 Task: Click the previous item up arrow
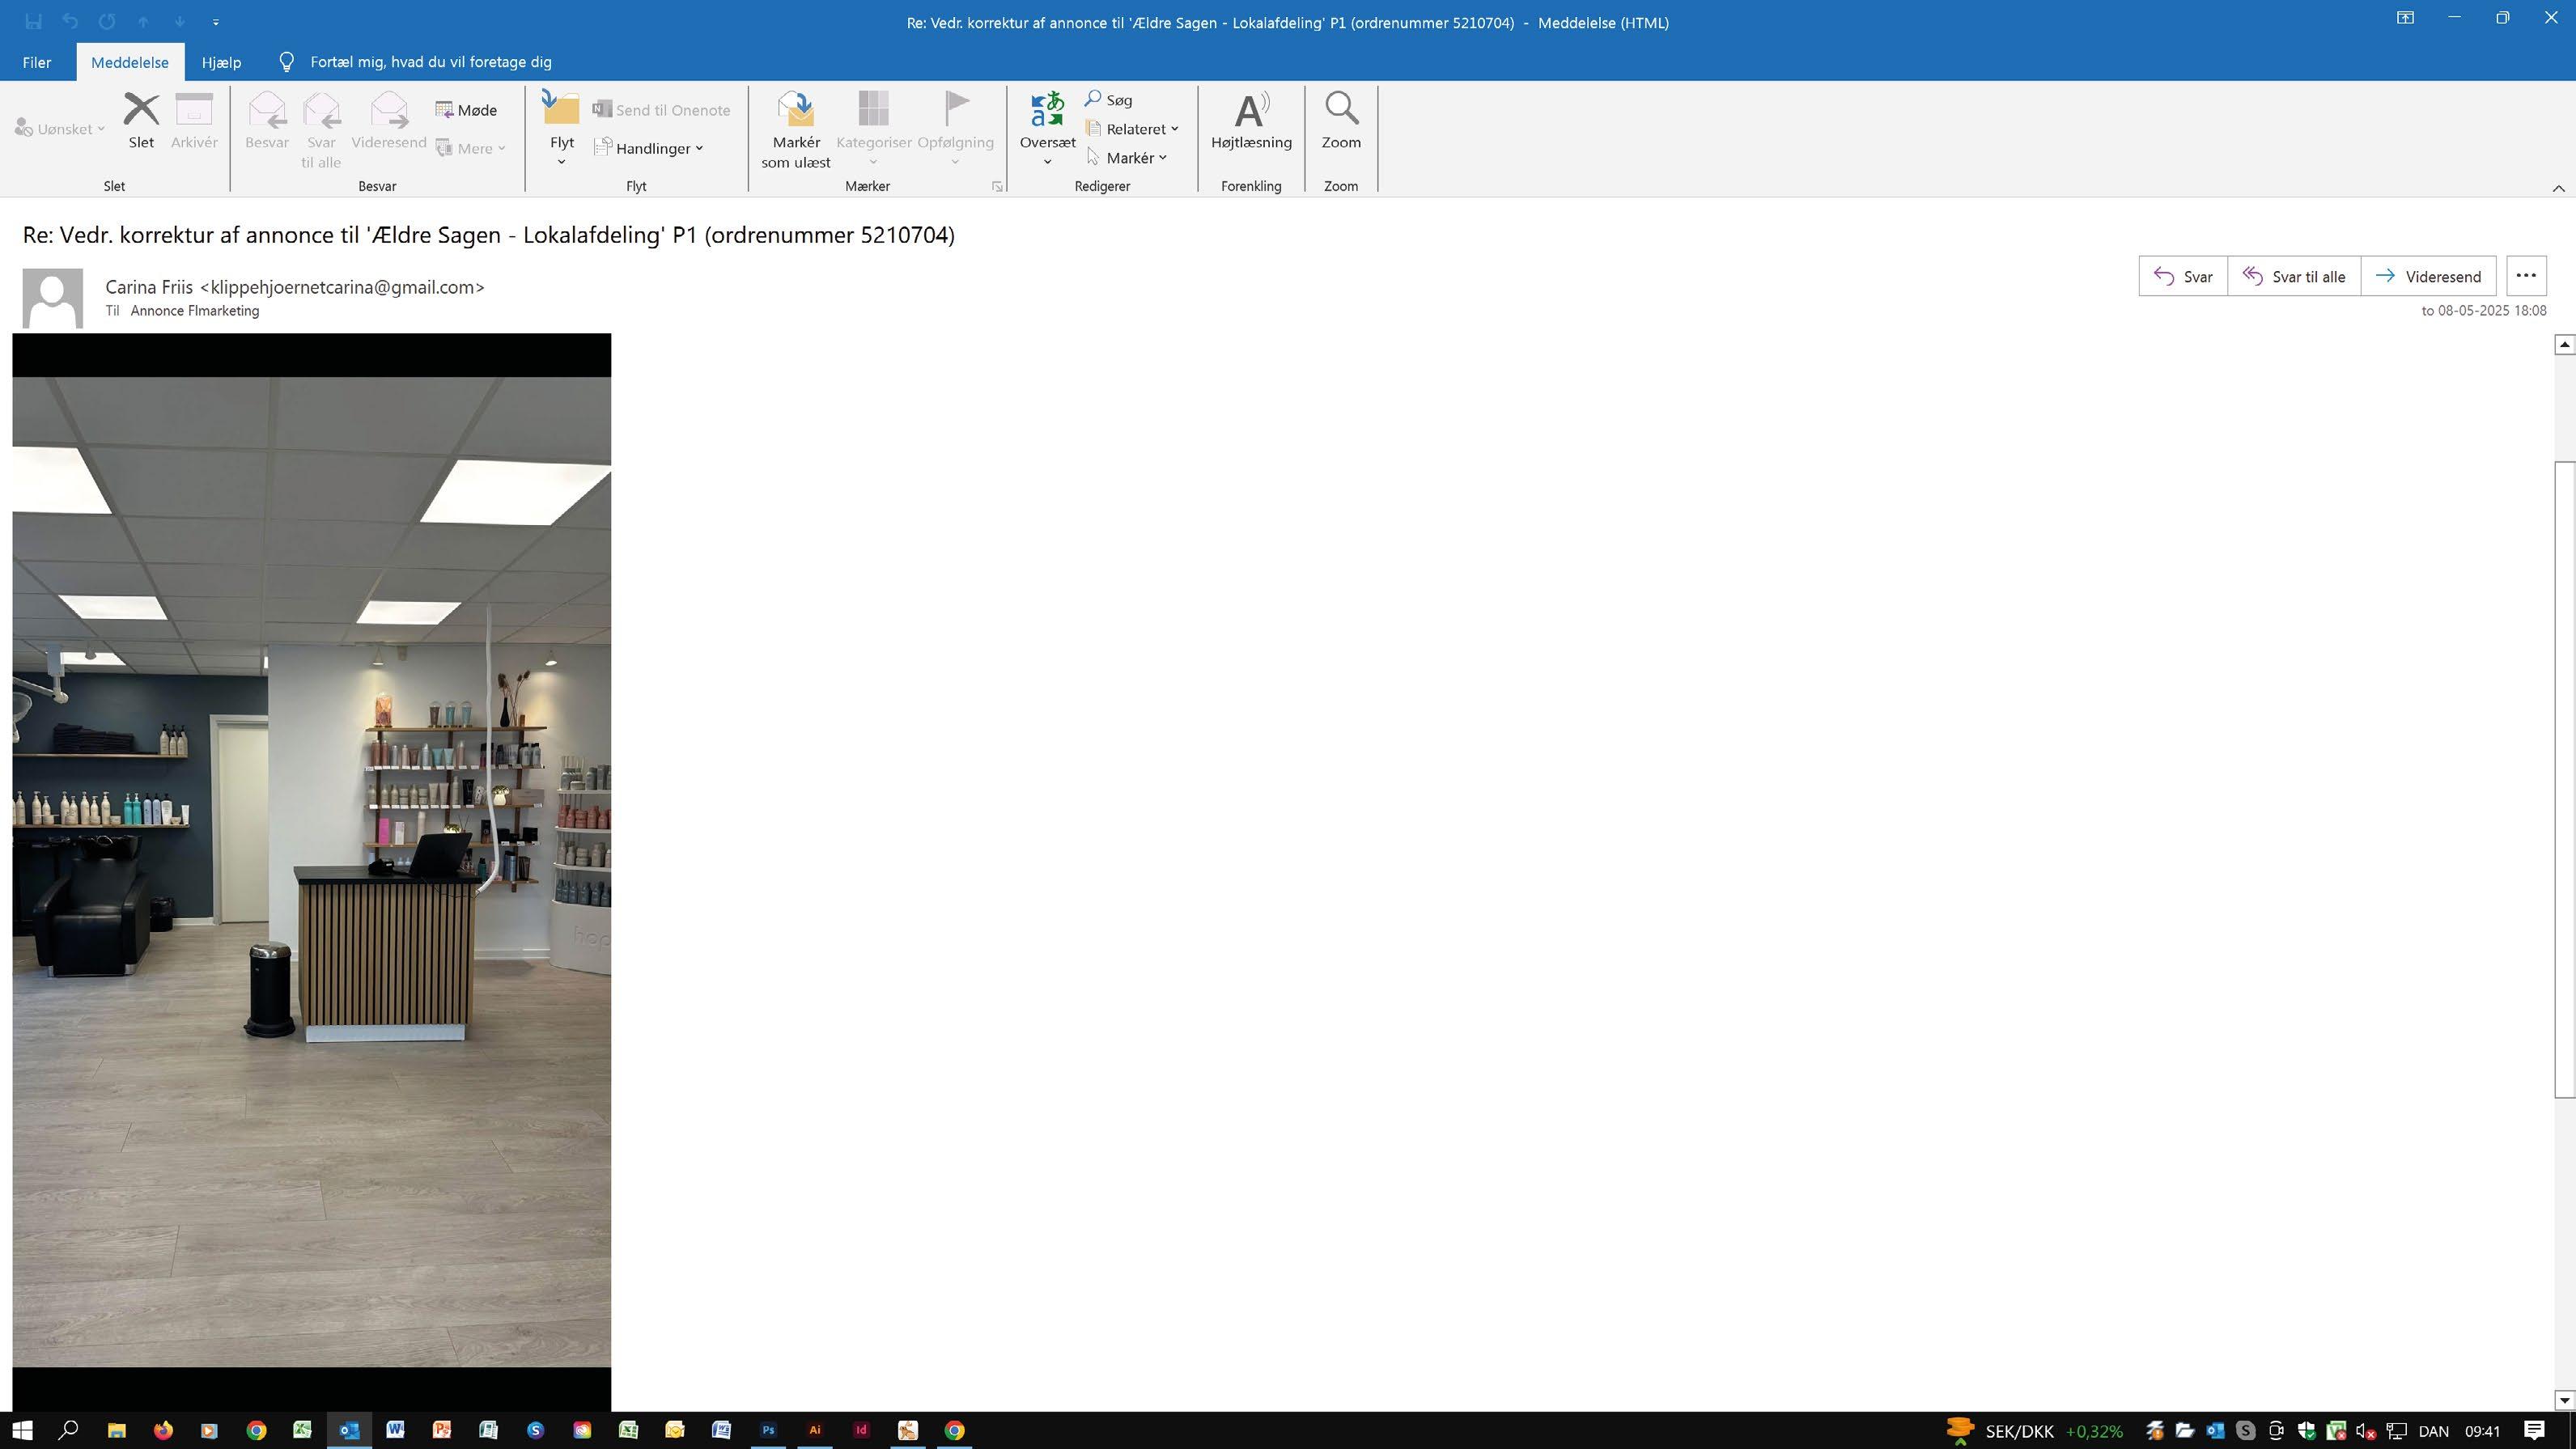(143, 21)
